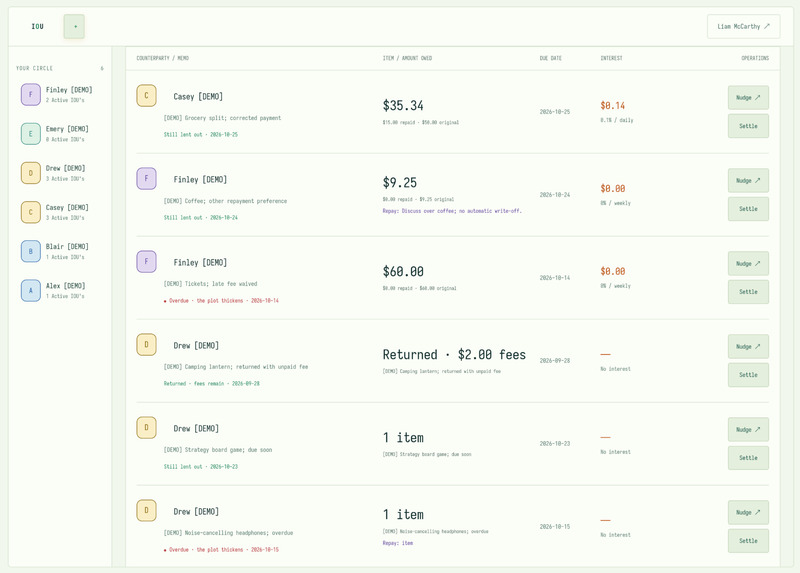Click 'Overdue · the plot thickens · 2026-10-14' status

tap(221, 301)
